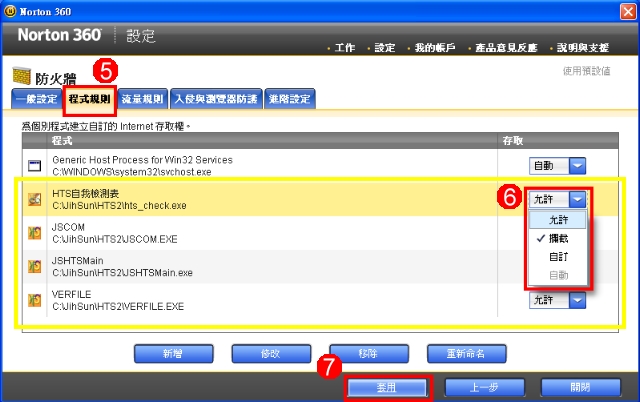Viewport: 640px width, 402px height.
Task: Open the 產品意見反應 top menu link
Action: click(506, 48)
